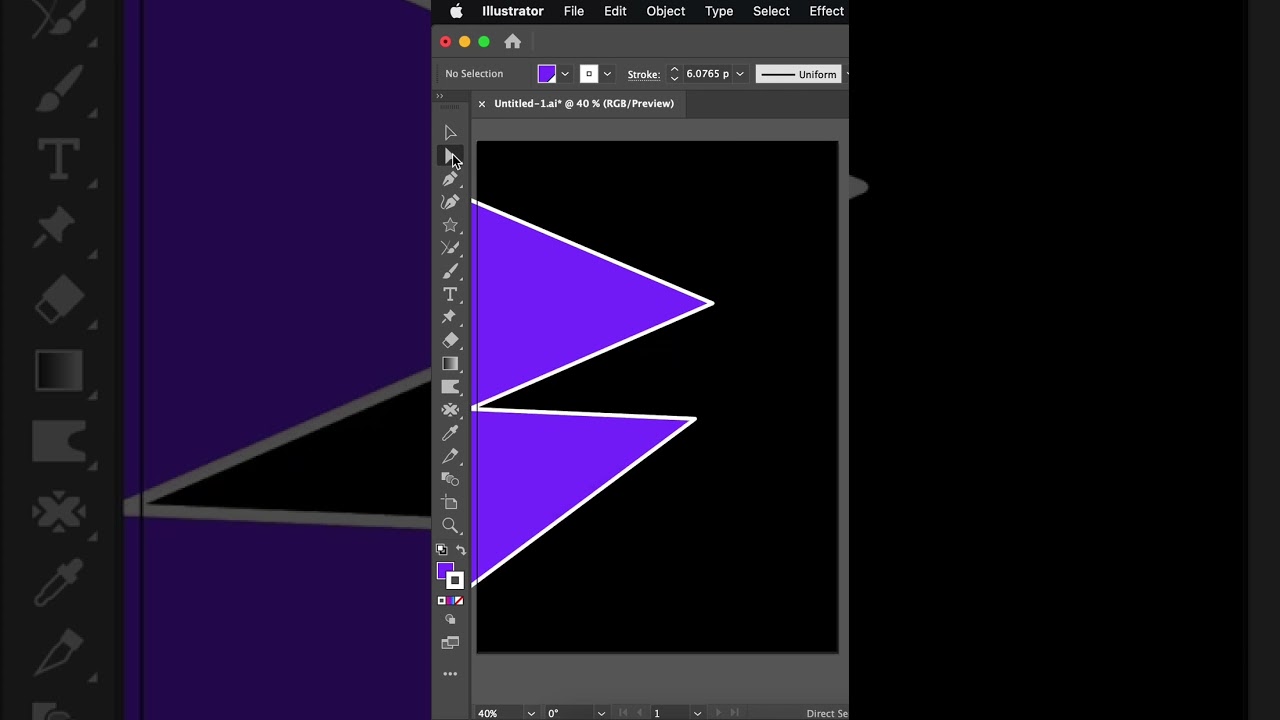Open the Effect menu
This screenshot has height=720, width=1280.
click(827, 11)
